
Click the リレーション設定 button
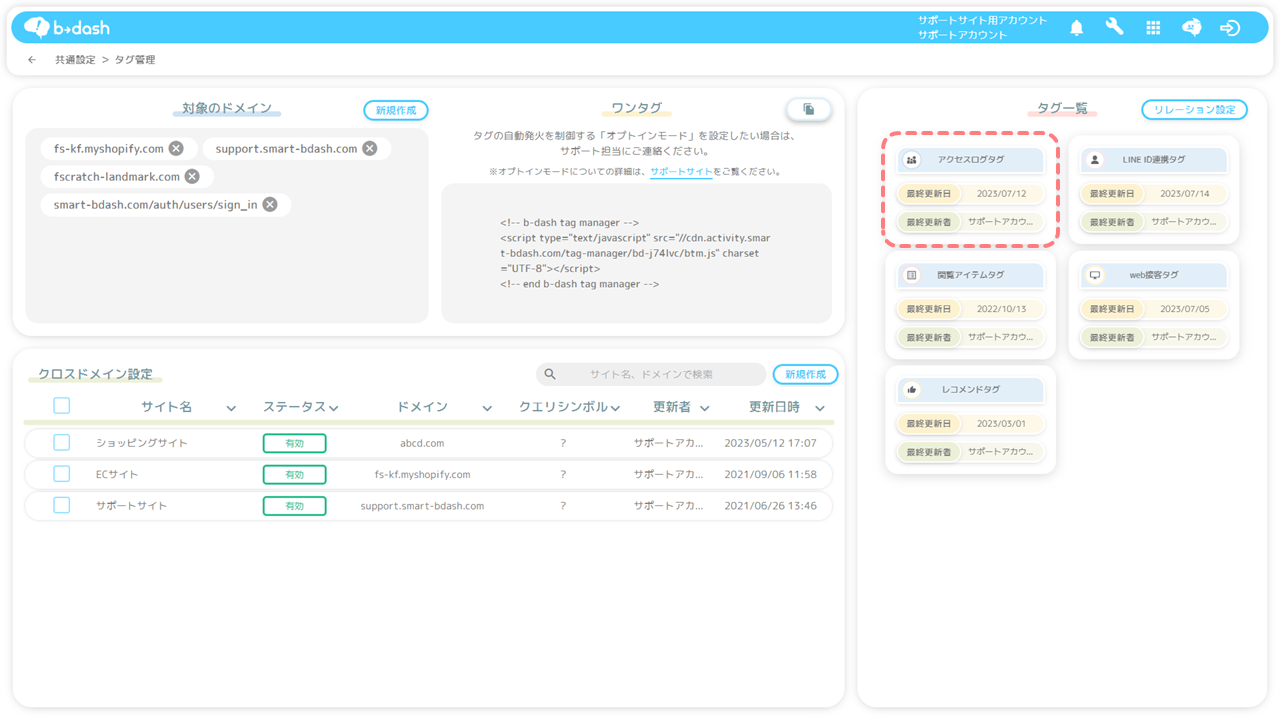tap(1194, 110)
